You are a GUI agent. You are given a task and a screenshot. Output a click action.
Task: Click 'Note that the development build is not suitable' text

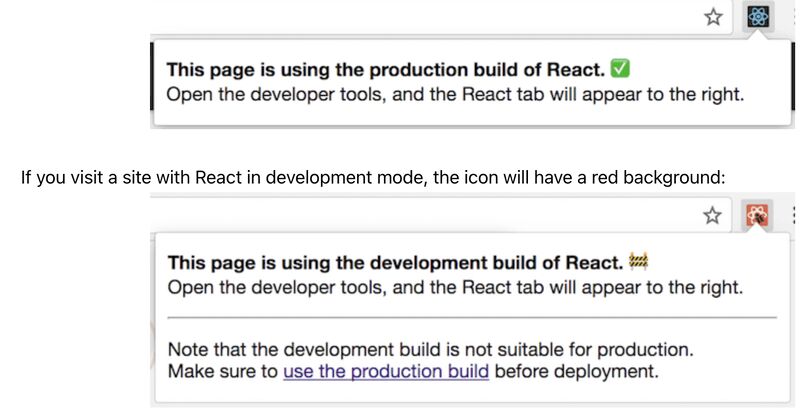coord(431,349)
